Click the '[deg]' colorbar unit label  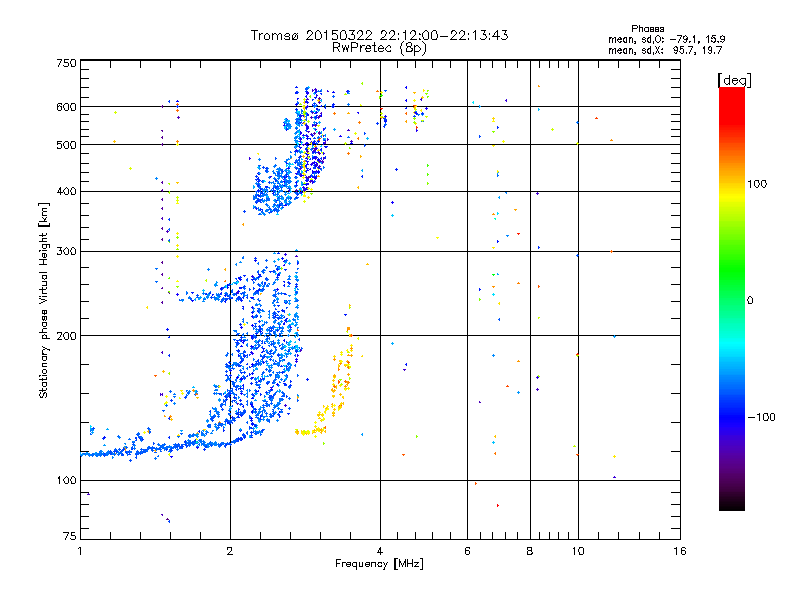[x=734, y=80]
